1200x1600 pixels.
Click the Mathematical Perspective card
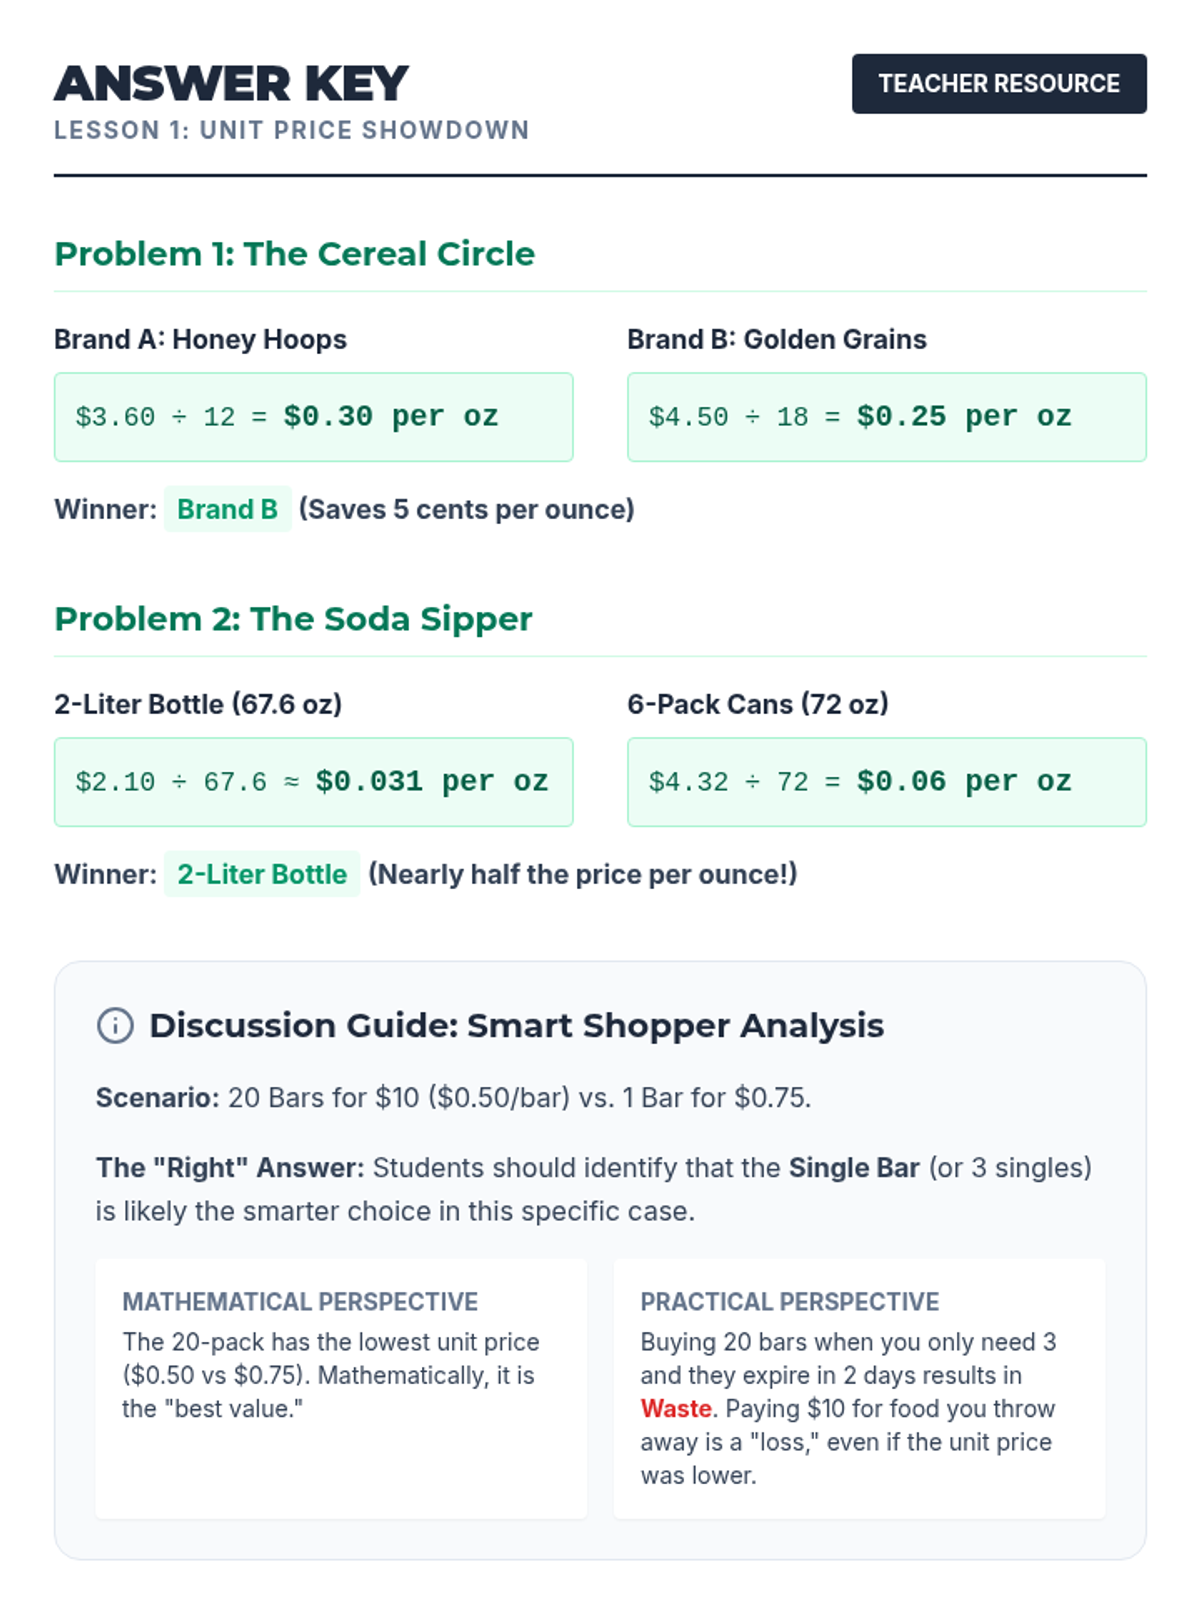(x=341, y=1389)
